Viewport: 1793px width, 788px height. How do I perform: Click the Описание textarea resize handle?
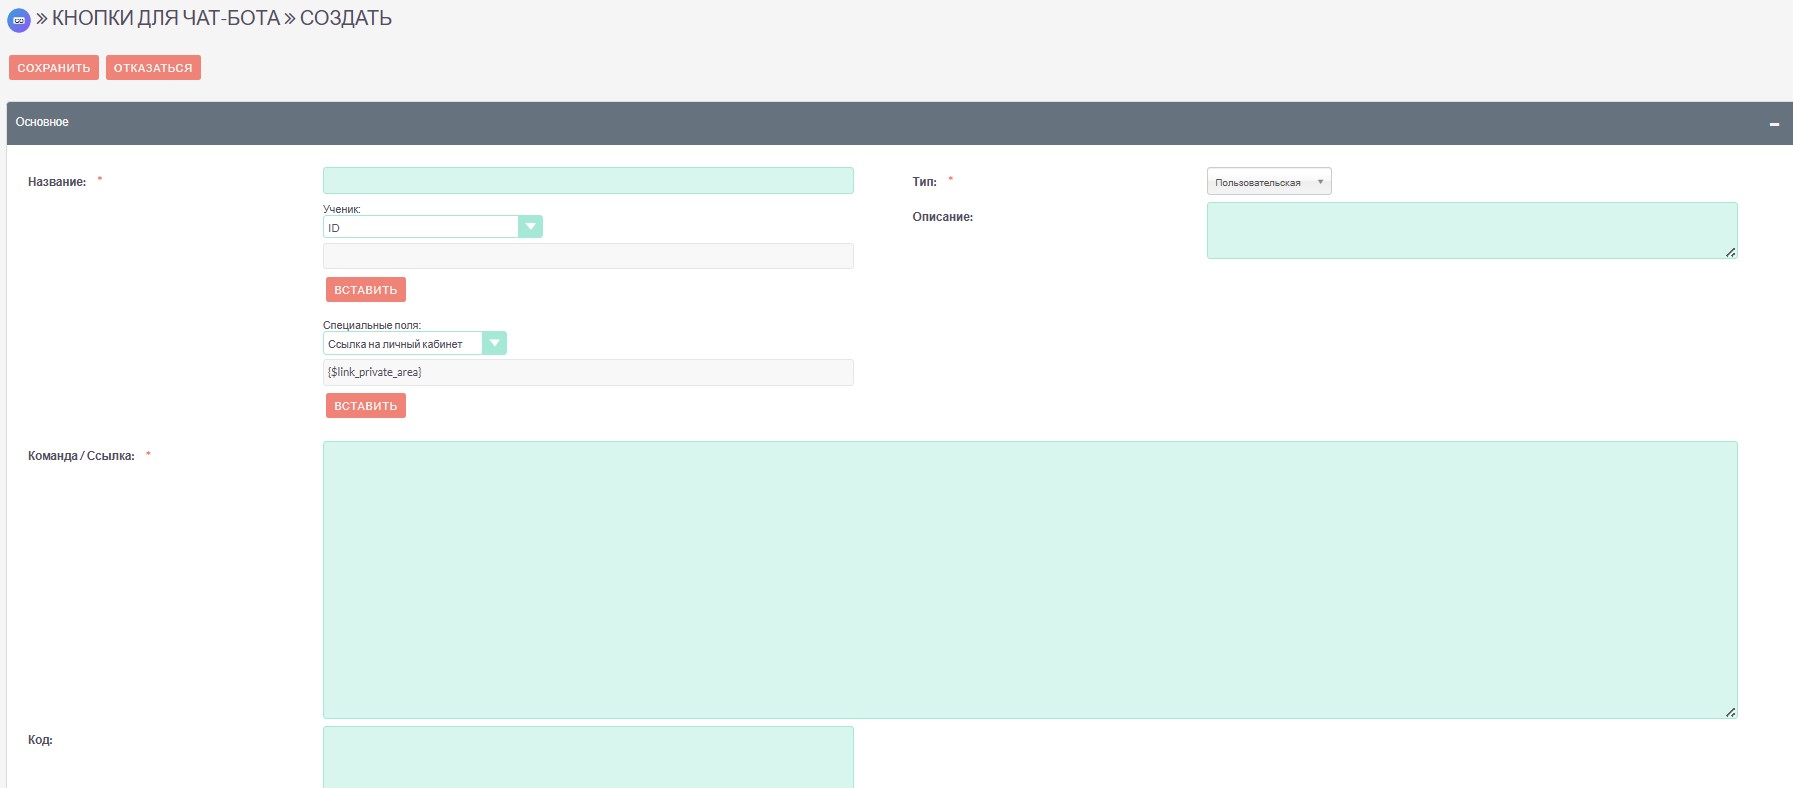click(1730, 252)
